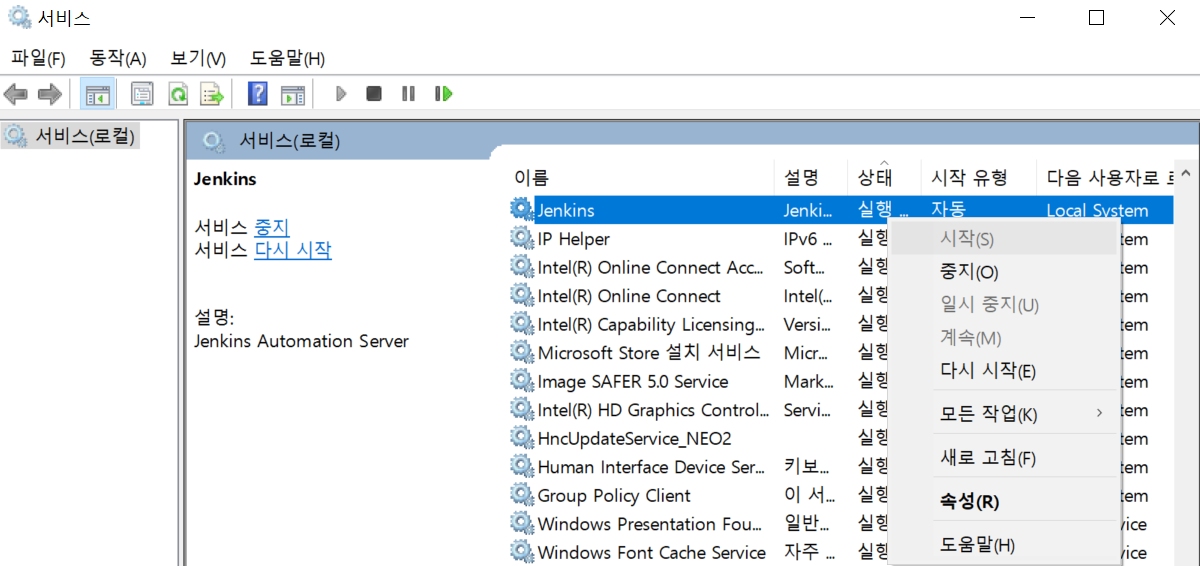
Task: Toggle the action pane toolbar icon
Action: click(x=292, y=94)
